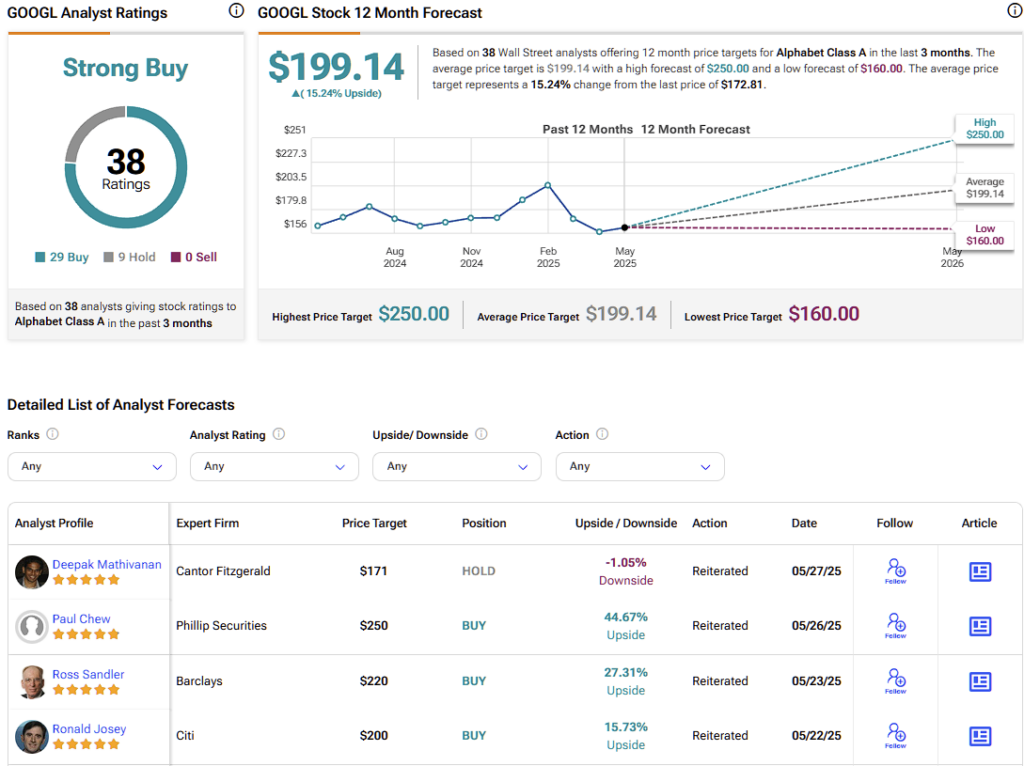Click Deepak Mathivanan's profile photo
Screen dimensions: 1024x766
31,572
